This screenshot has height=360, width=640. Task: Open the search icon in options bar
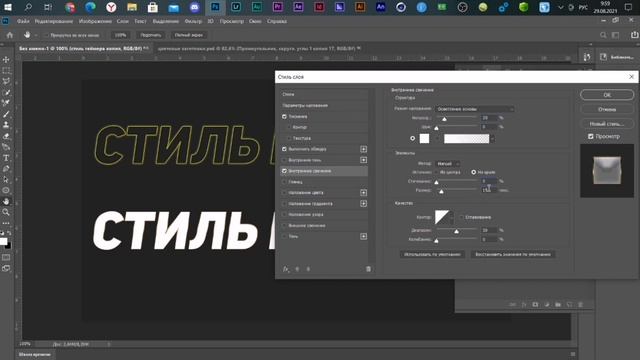tap(603, 36)
